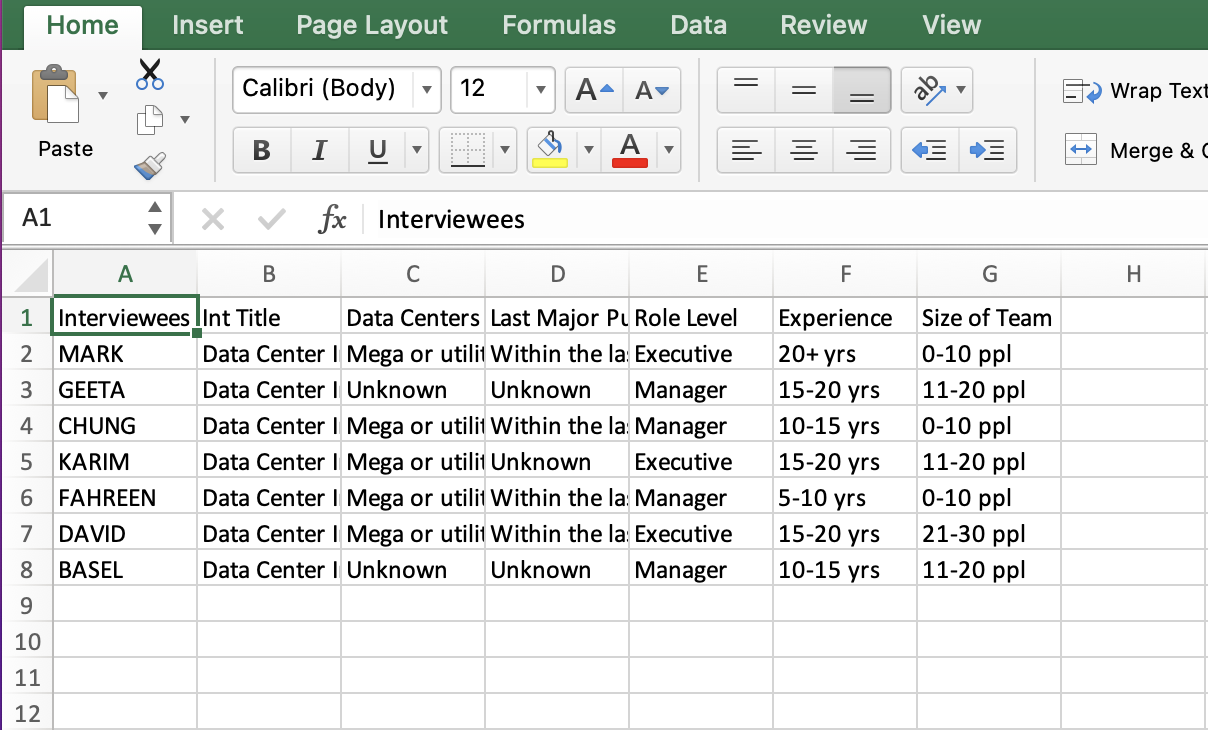Viewport: 1208px width, 730px height.
Task: Select the cell containing 5-10 yrs
Action: 845,498
